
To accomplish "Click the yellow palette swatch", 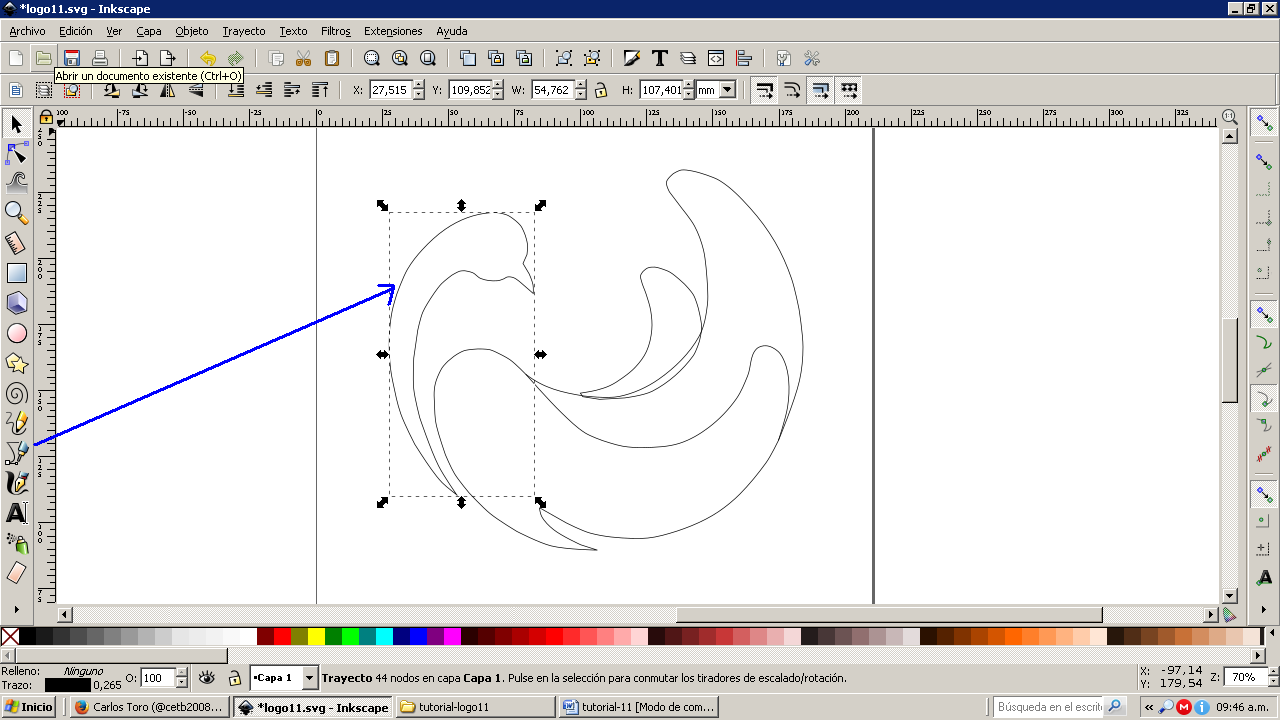I will (316, 636).
